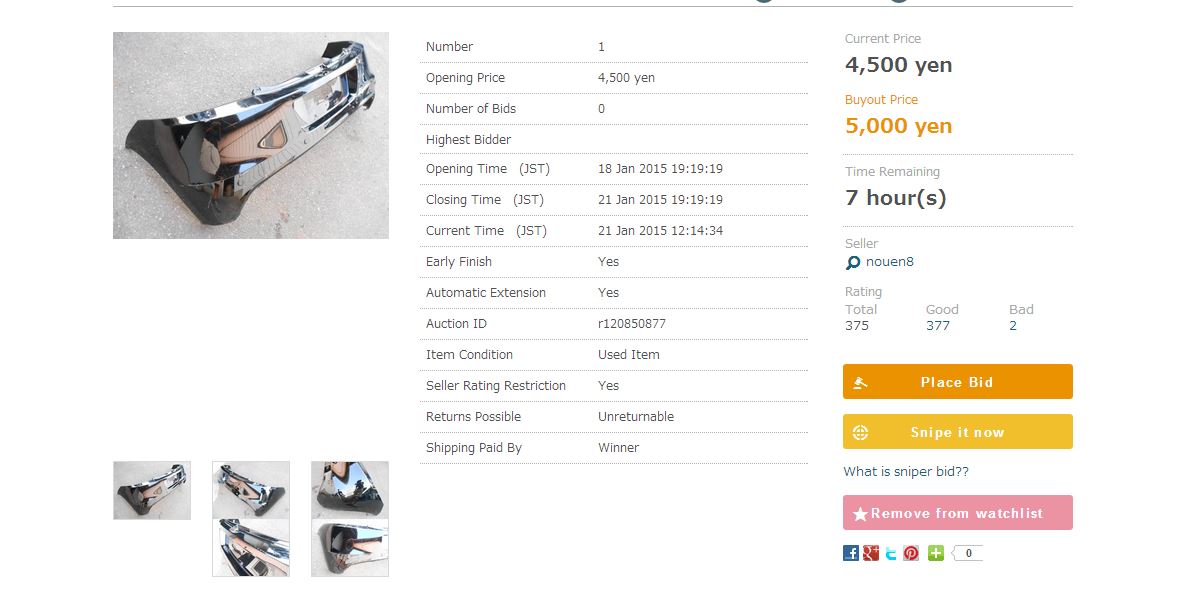Image resolution: width=1204 pixels, height=607 pixels.
Task: Remove this item from the watchlist
Action: pos(958,512)
